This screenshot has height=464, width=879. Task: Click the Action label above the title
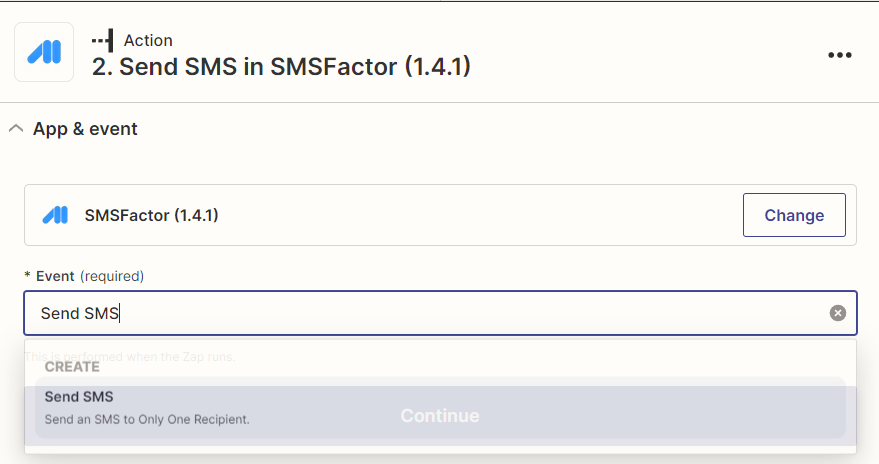click(148, 40)
